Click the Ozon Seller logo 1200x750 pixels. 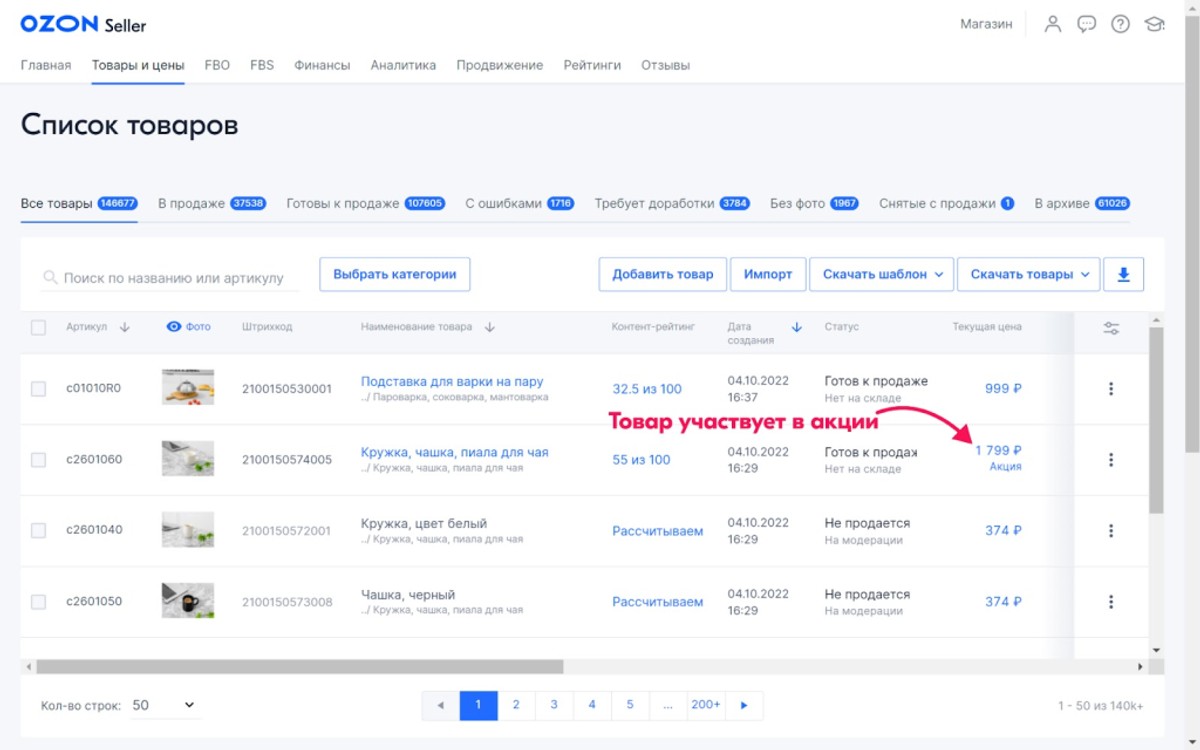pyautogui.click(x=83, y=24)
